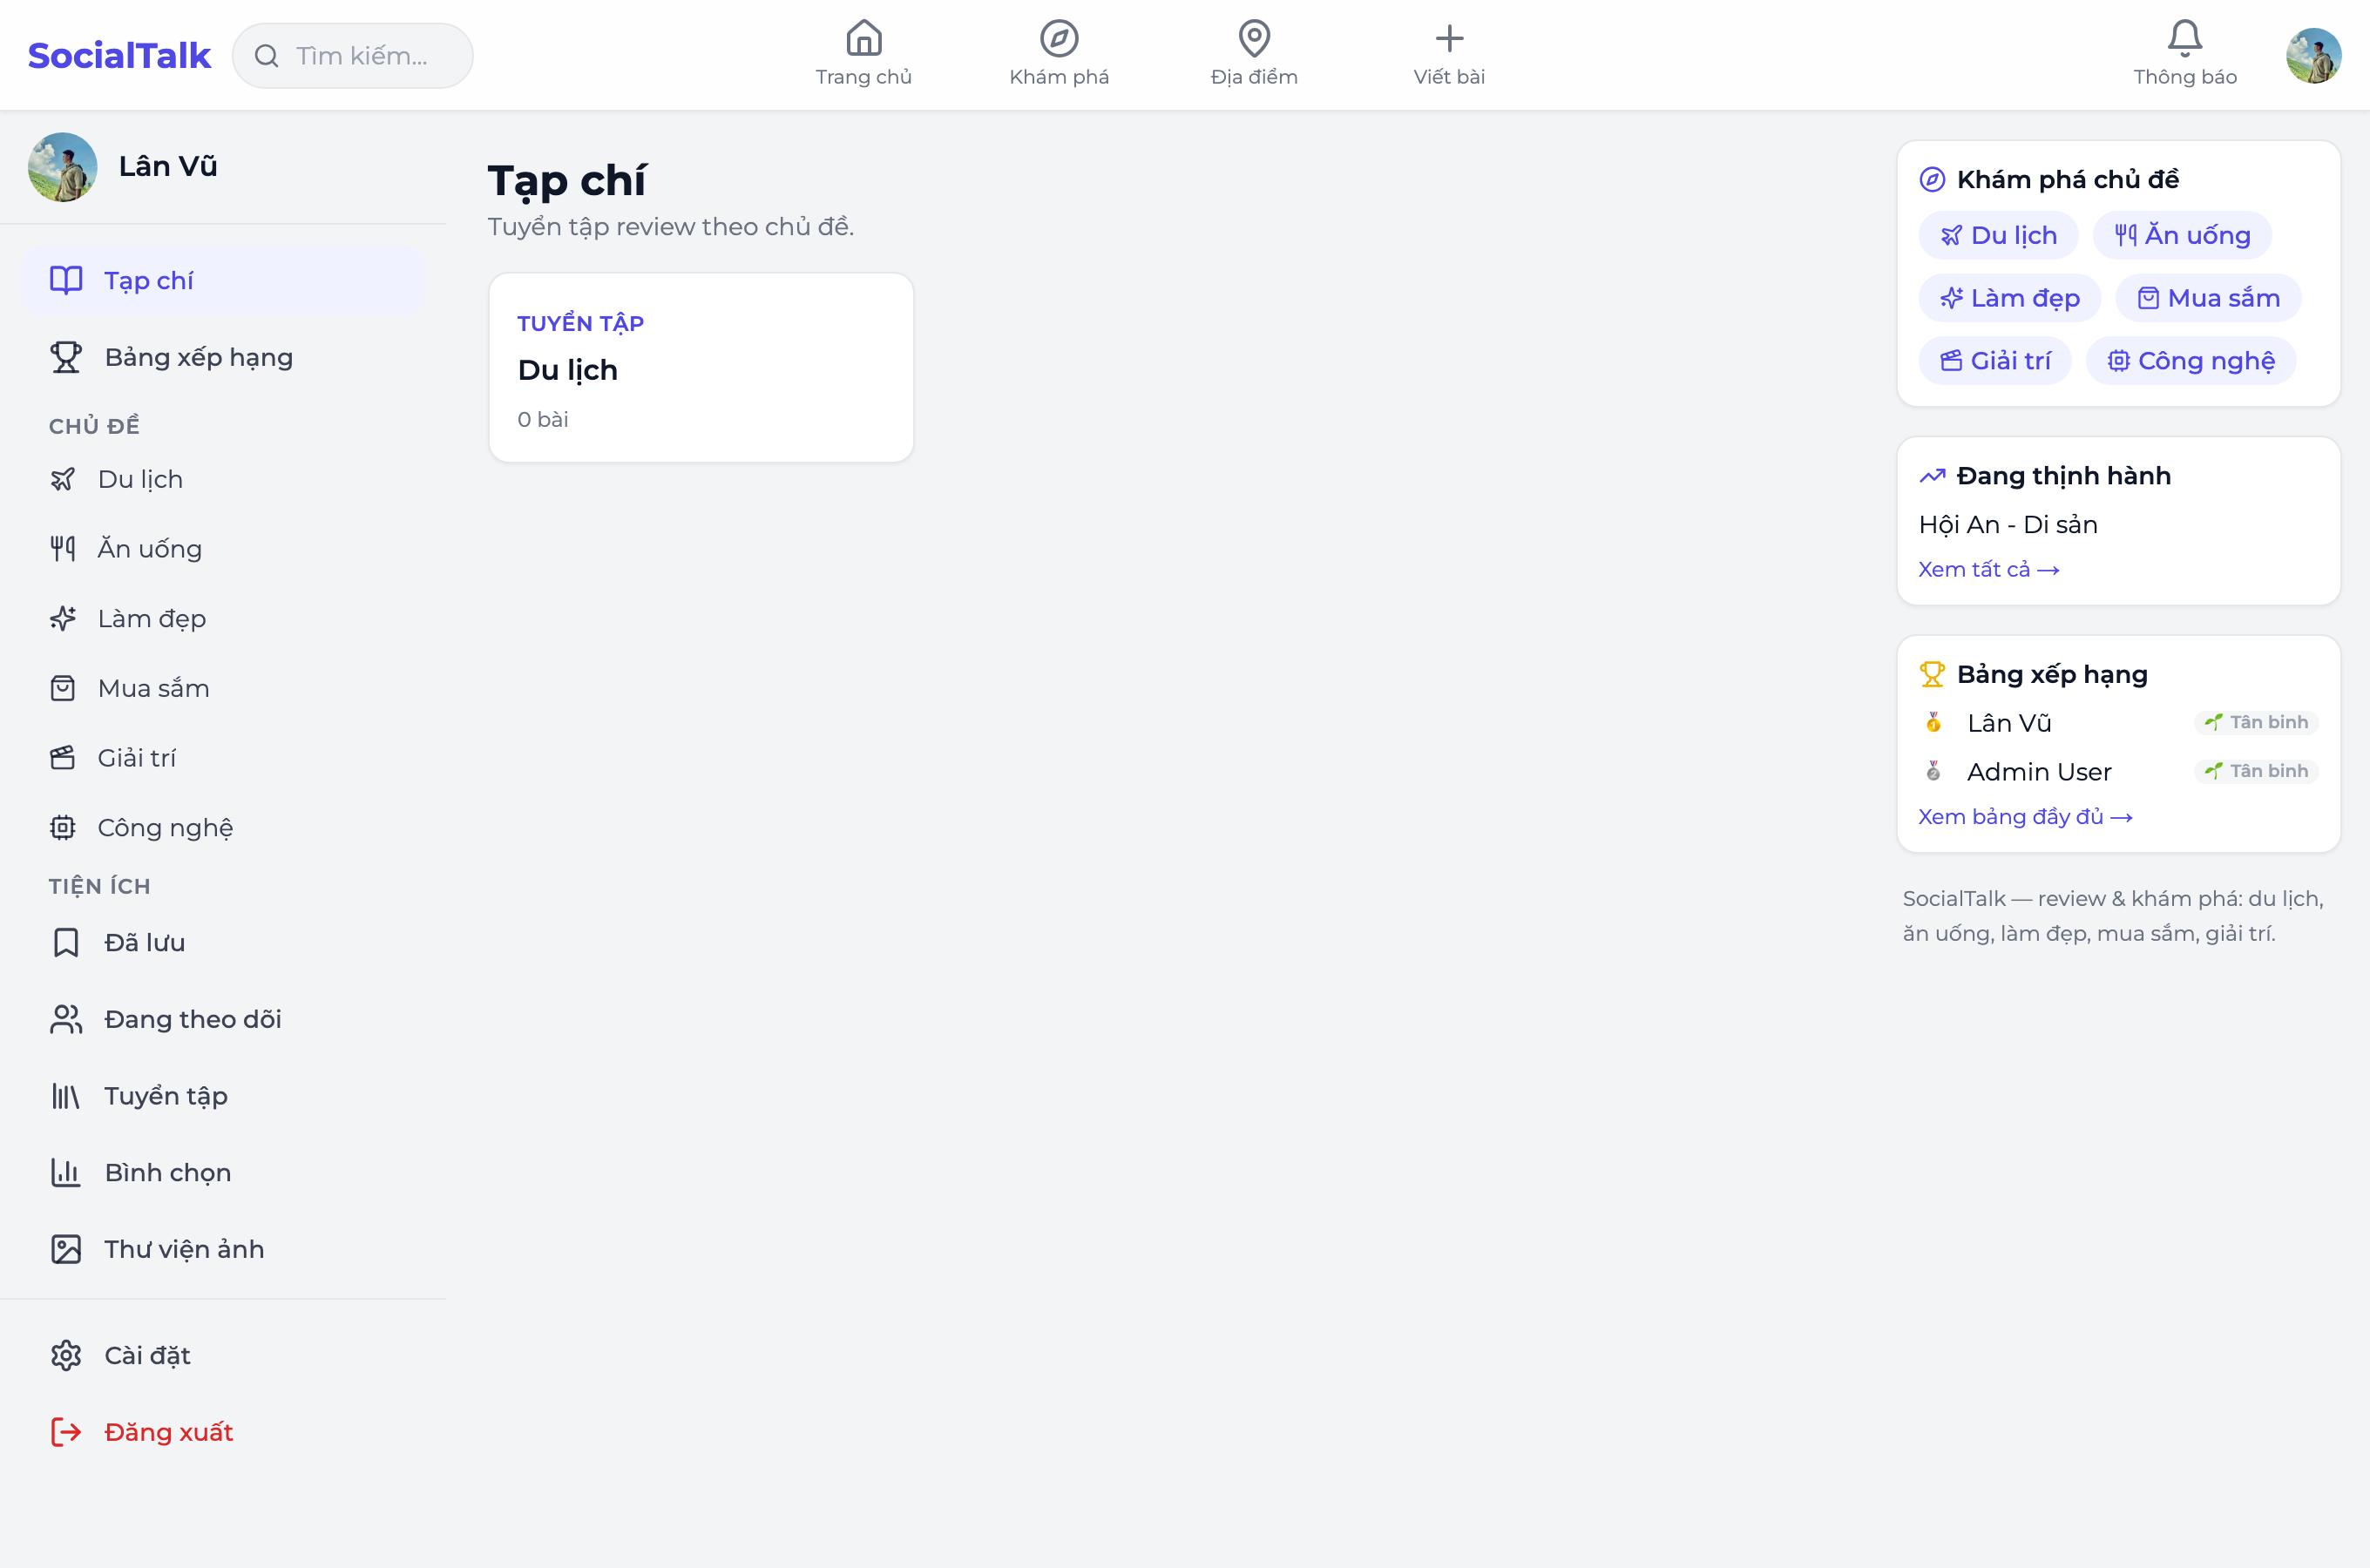Open Bảng xếp hạng sidebar item
This screenshot has height=1568, width=2370.
click(223, 357)
